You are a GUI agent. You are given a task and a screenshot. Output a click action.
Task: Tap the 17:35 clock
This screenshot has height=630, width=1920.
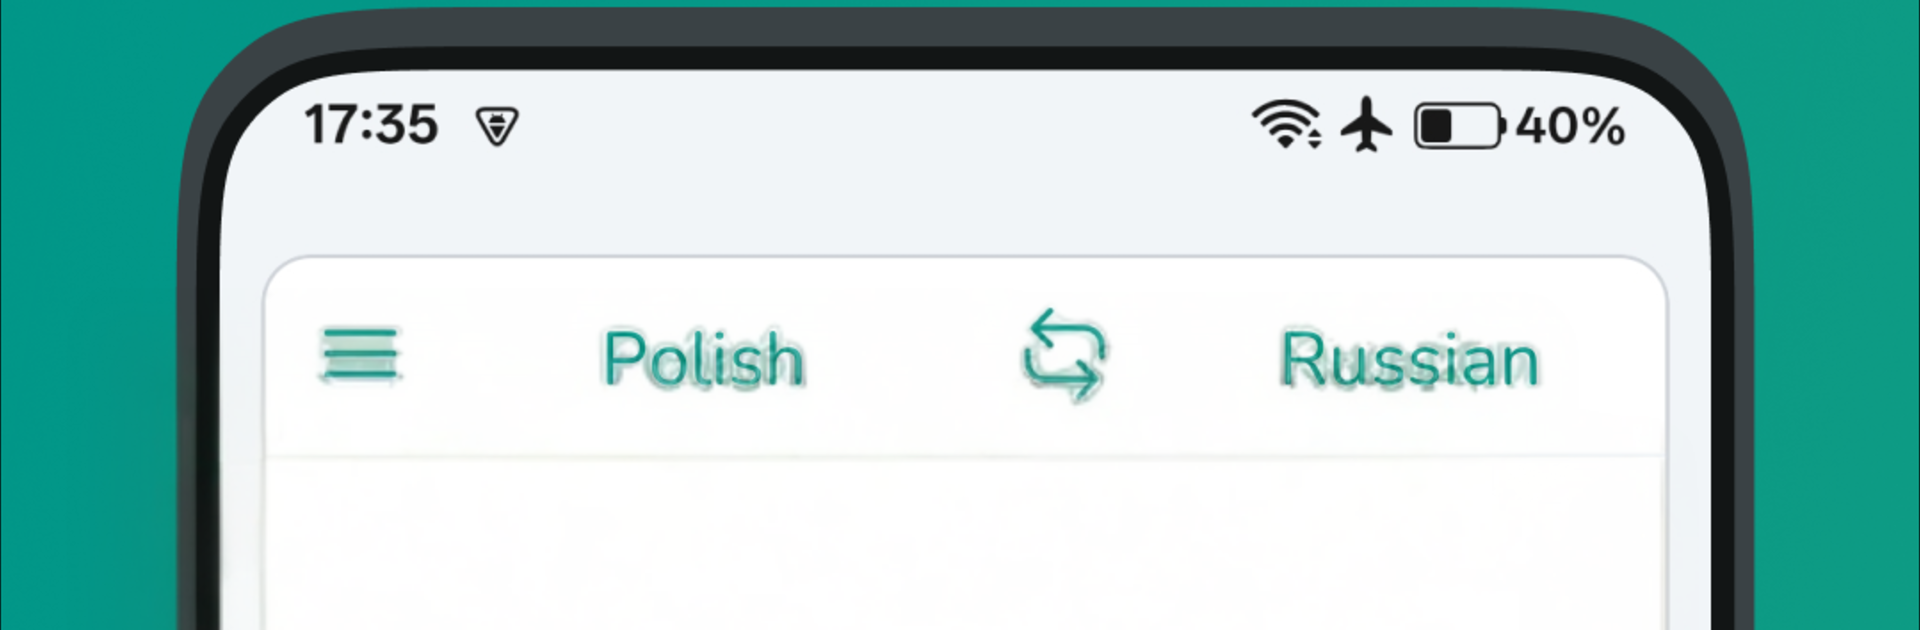[371, 125]
